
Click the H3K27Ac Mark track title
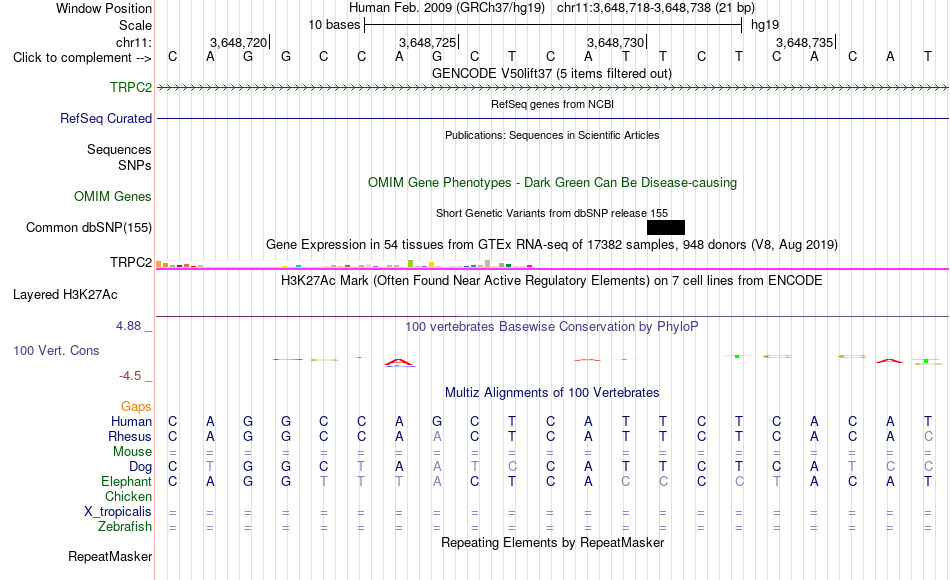pyautogui.click(x=552, y=281)
